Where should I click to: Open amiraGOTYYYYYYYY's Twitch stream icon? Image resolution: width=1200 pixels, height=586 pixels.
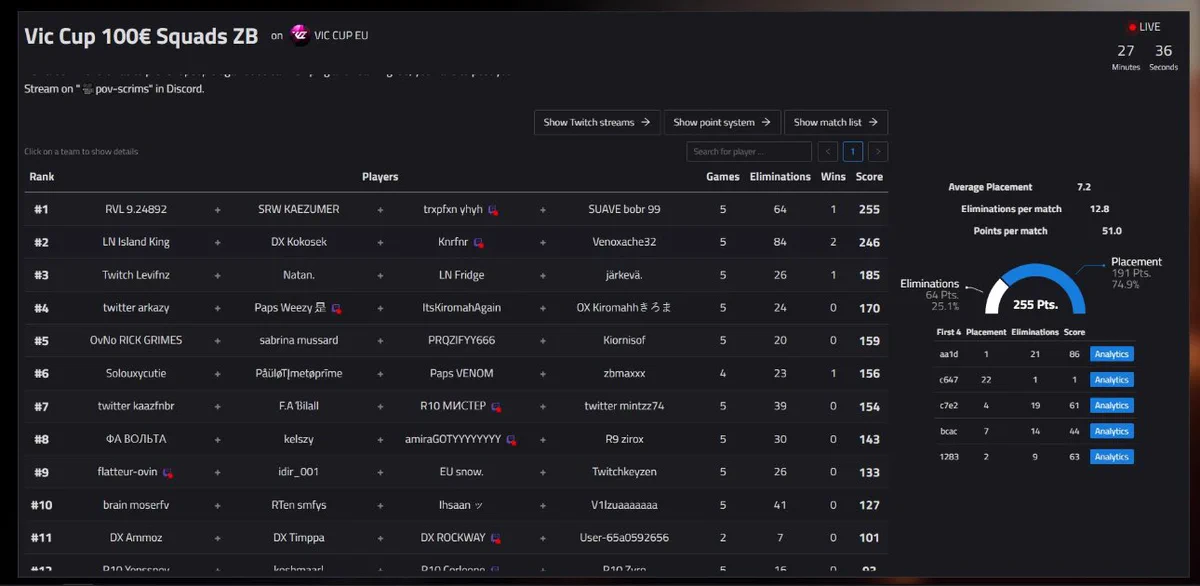[x=511, y=440]
